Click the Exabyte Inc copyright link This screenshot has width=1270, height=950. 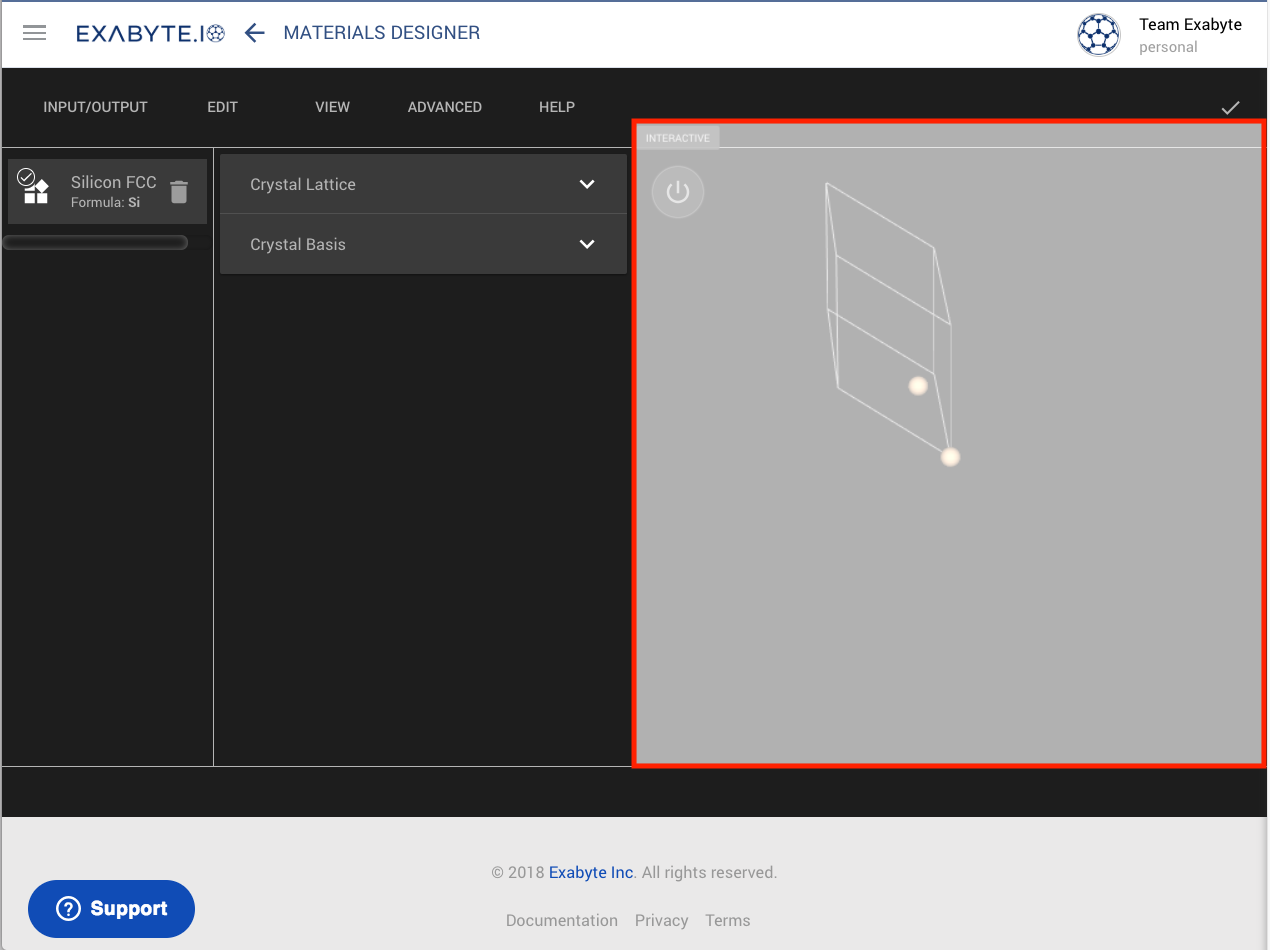[590, 872]
